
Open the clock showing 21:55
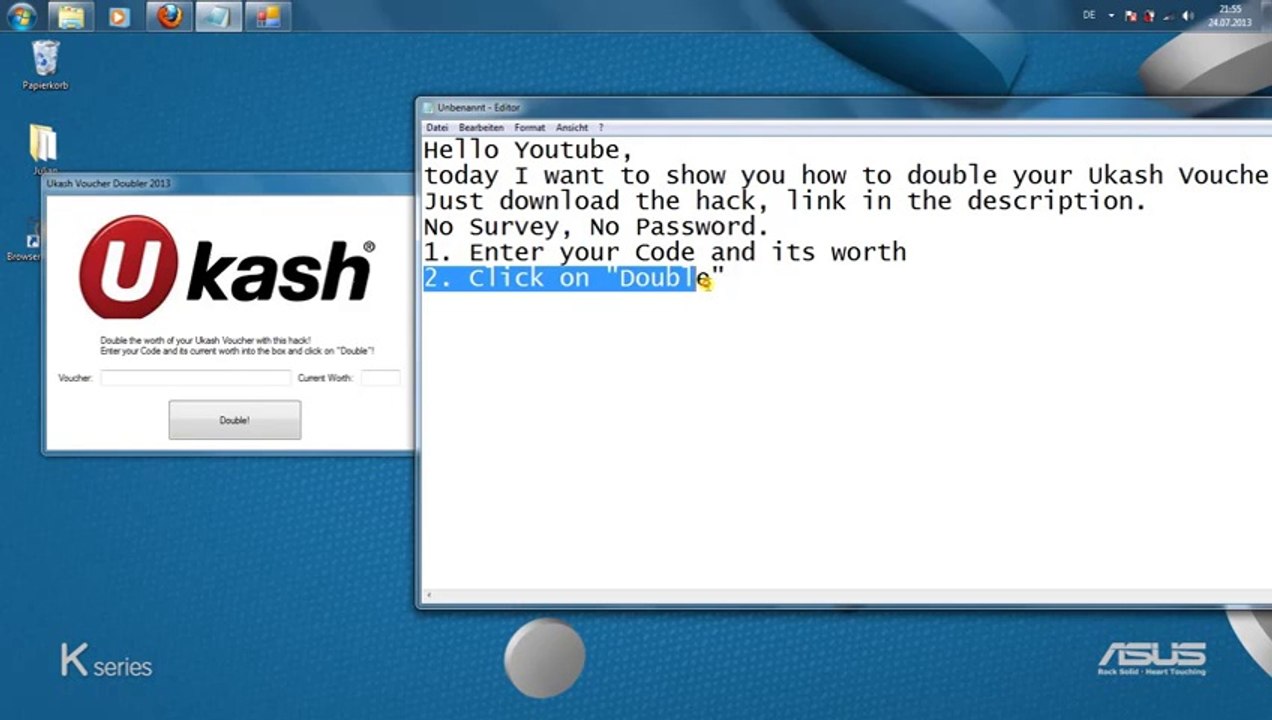[1230, 16]
